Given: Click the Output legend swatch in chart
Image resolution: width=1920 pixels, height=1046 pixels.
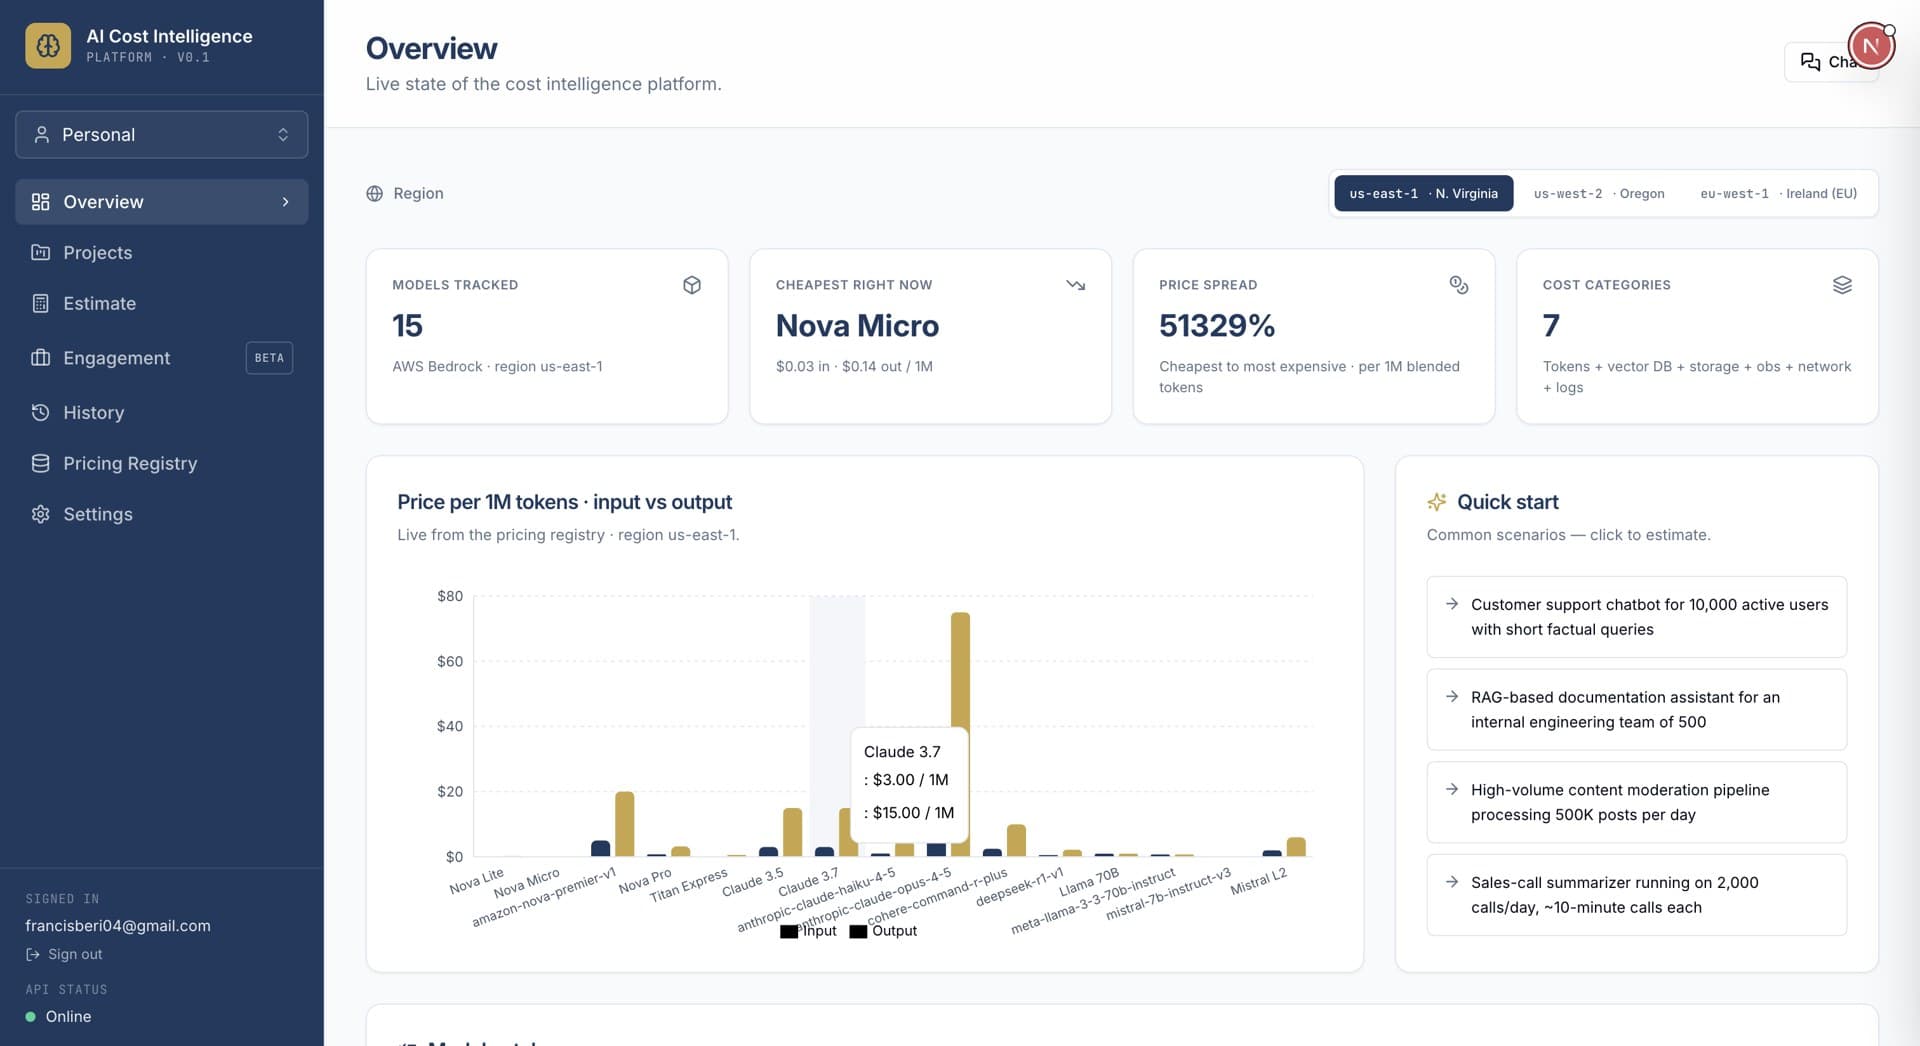Looking at the screenshot, I should [858, 932].
